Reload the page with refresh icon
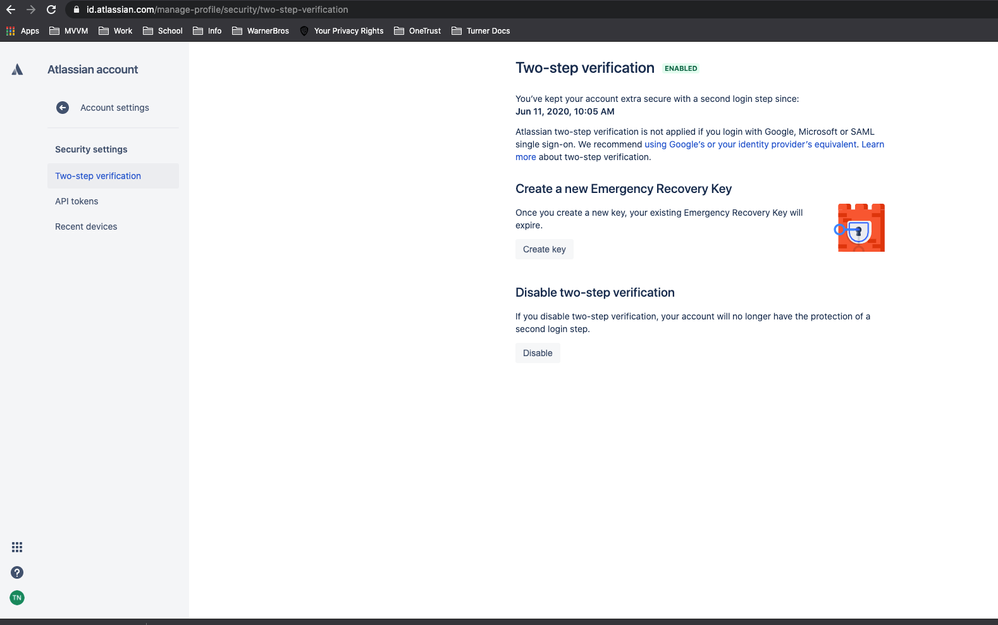998x625 pixels. (x=52, y=10)
